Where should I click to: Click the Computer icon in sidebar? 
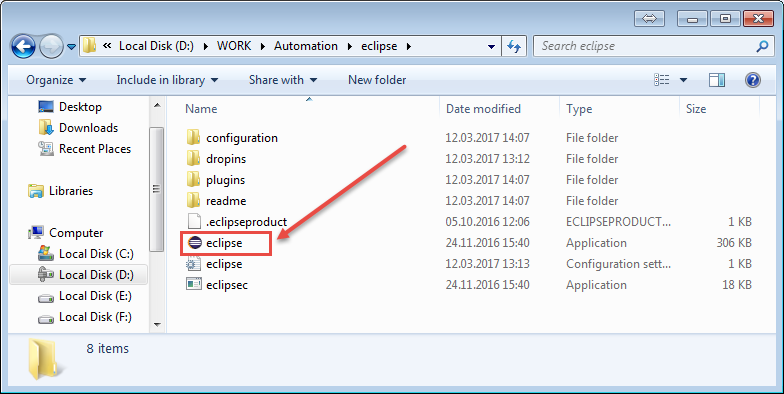[36, 232]
